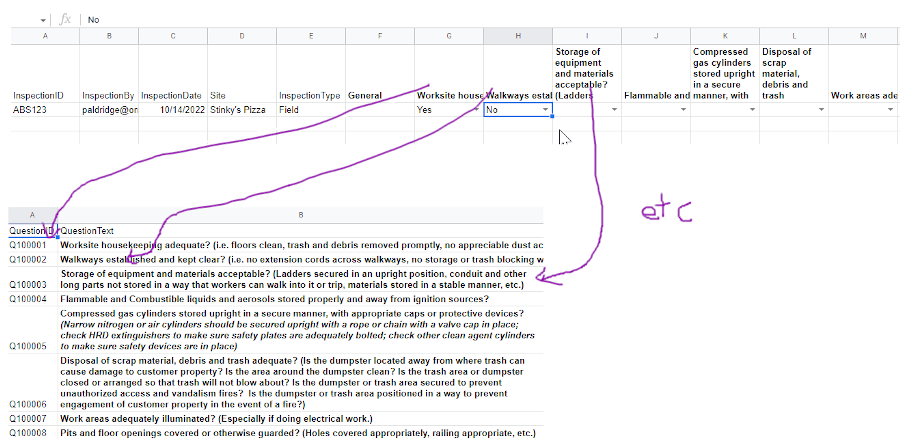Click the InspectionType header cell
The image size is (900, 439).
click(311, 73)
